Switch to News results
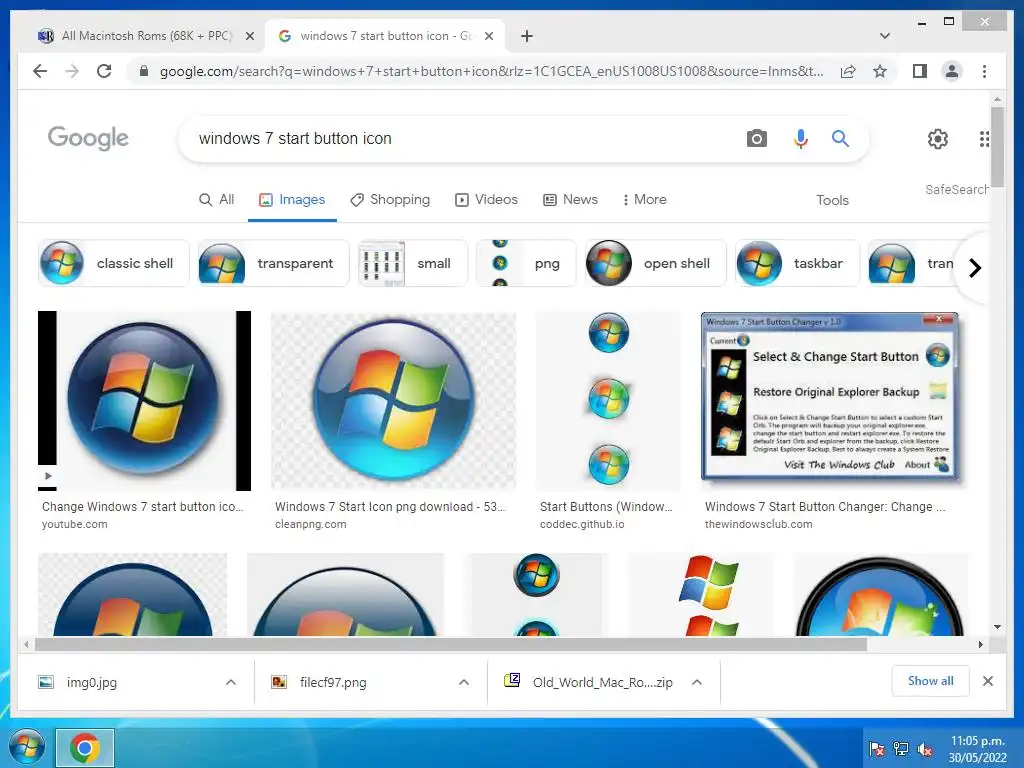 pos(570,200)
